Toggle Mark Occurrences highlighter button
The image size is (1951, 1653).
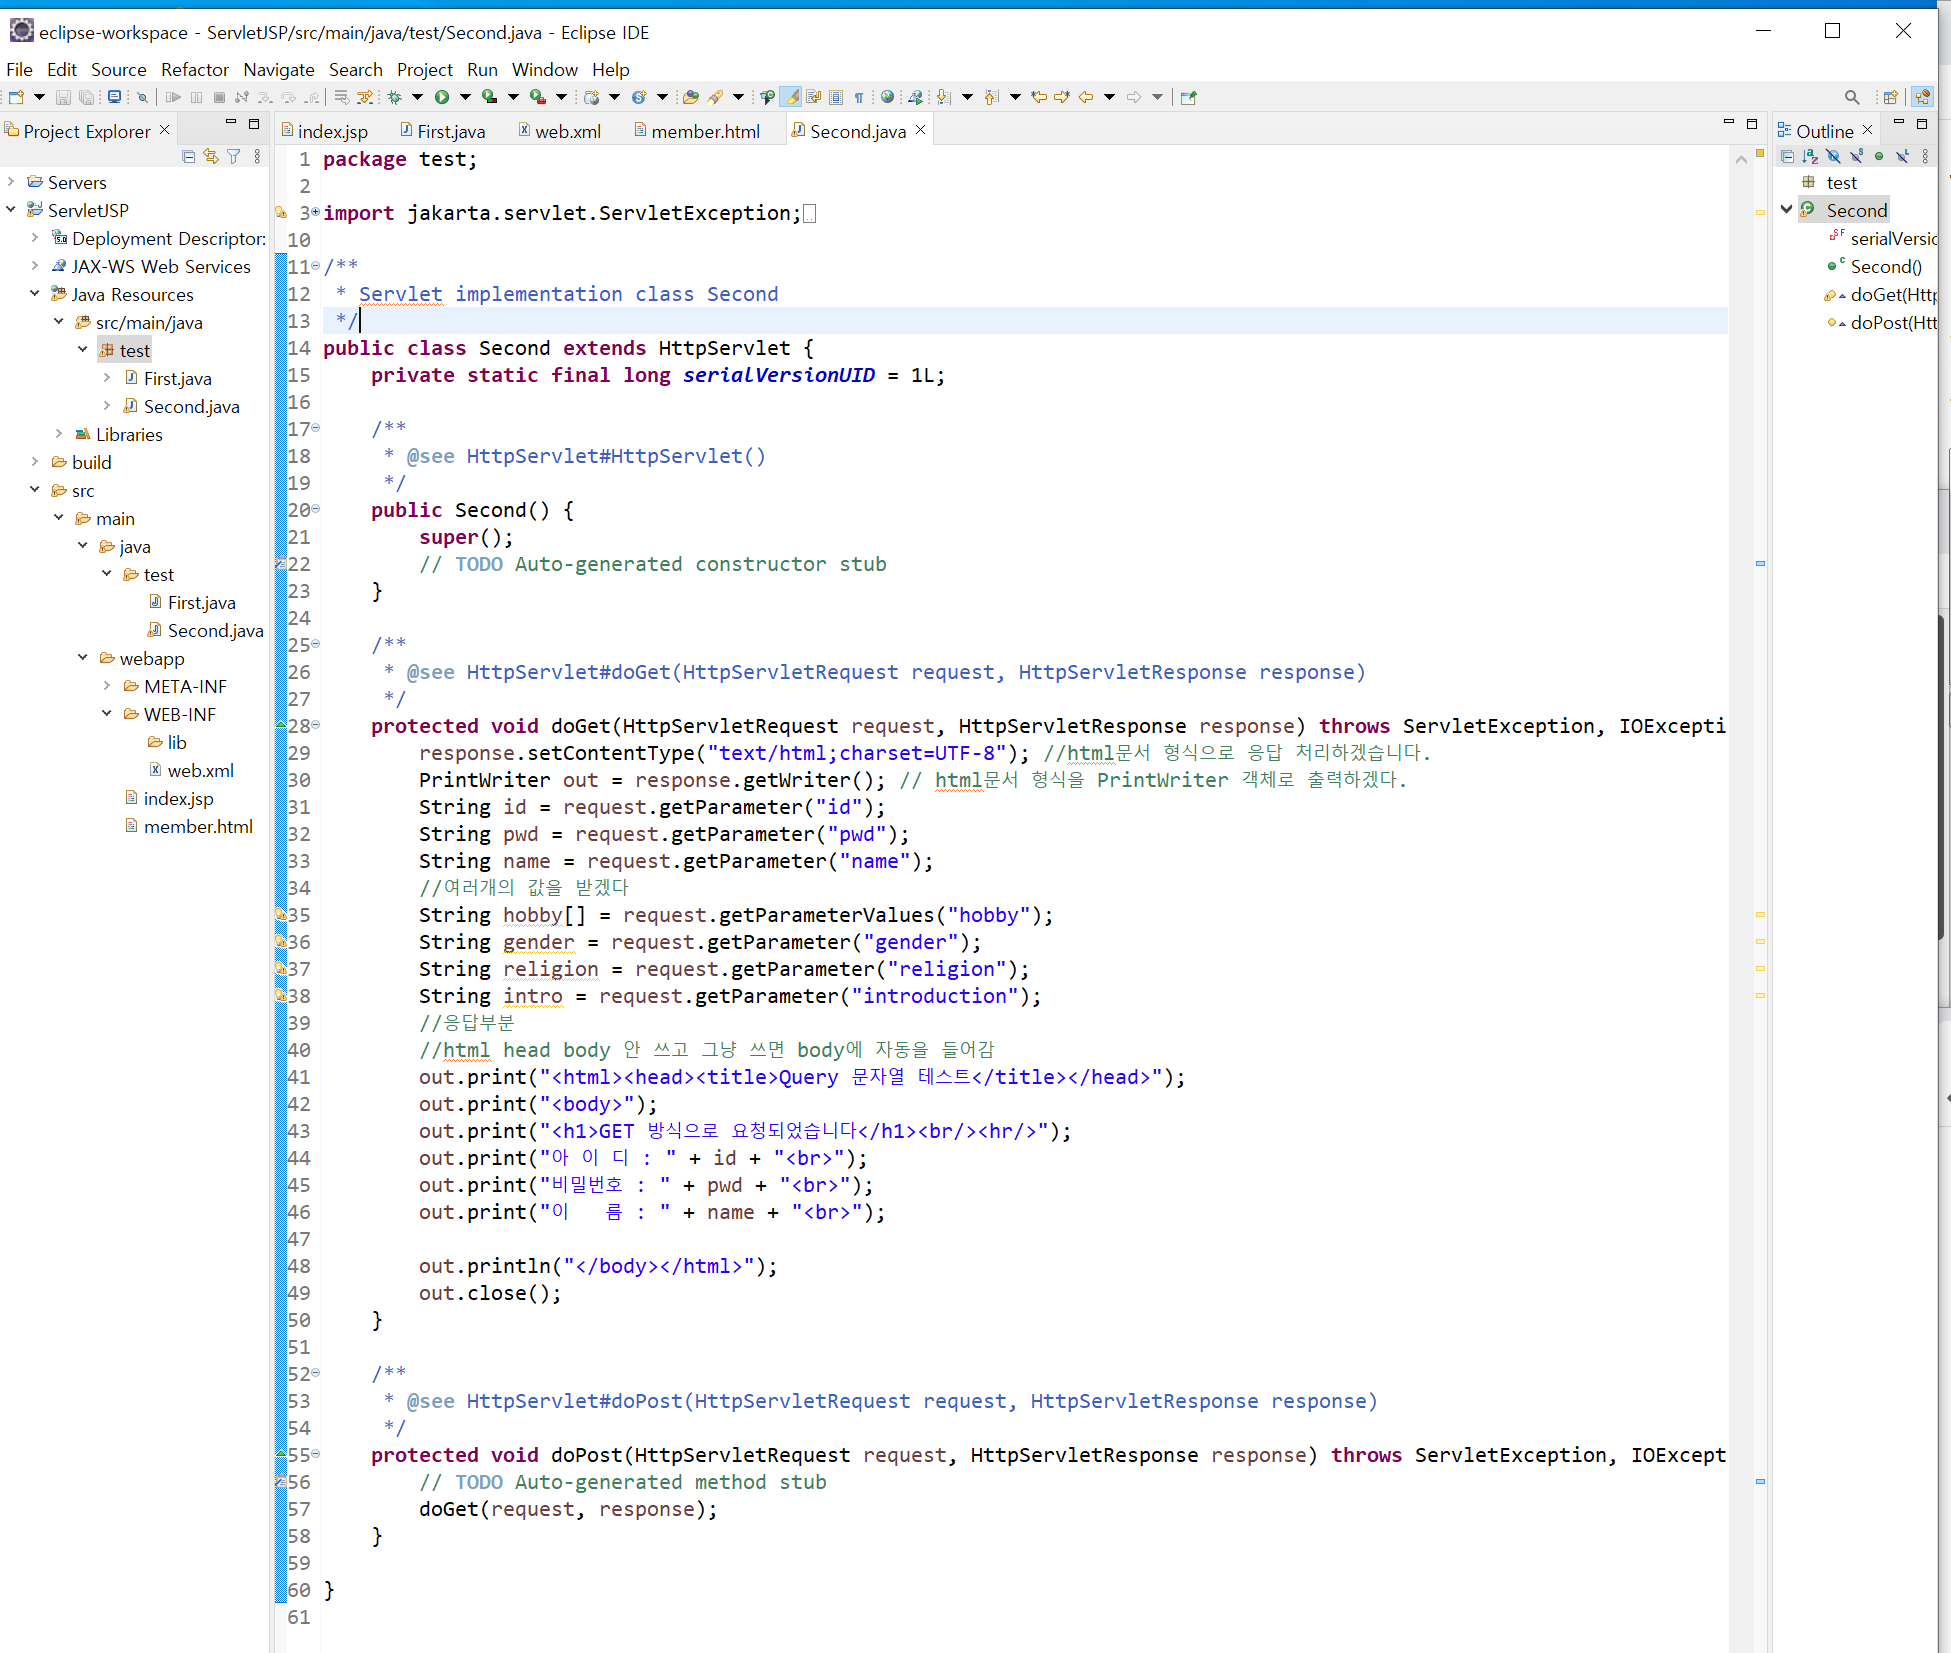pyautogui.click(x=791, y=97)
